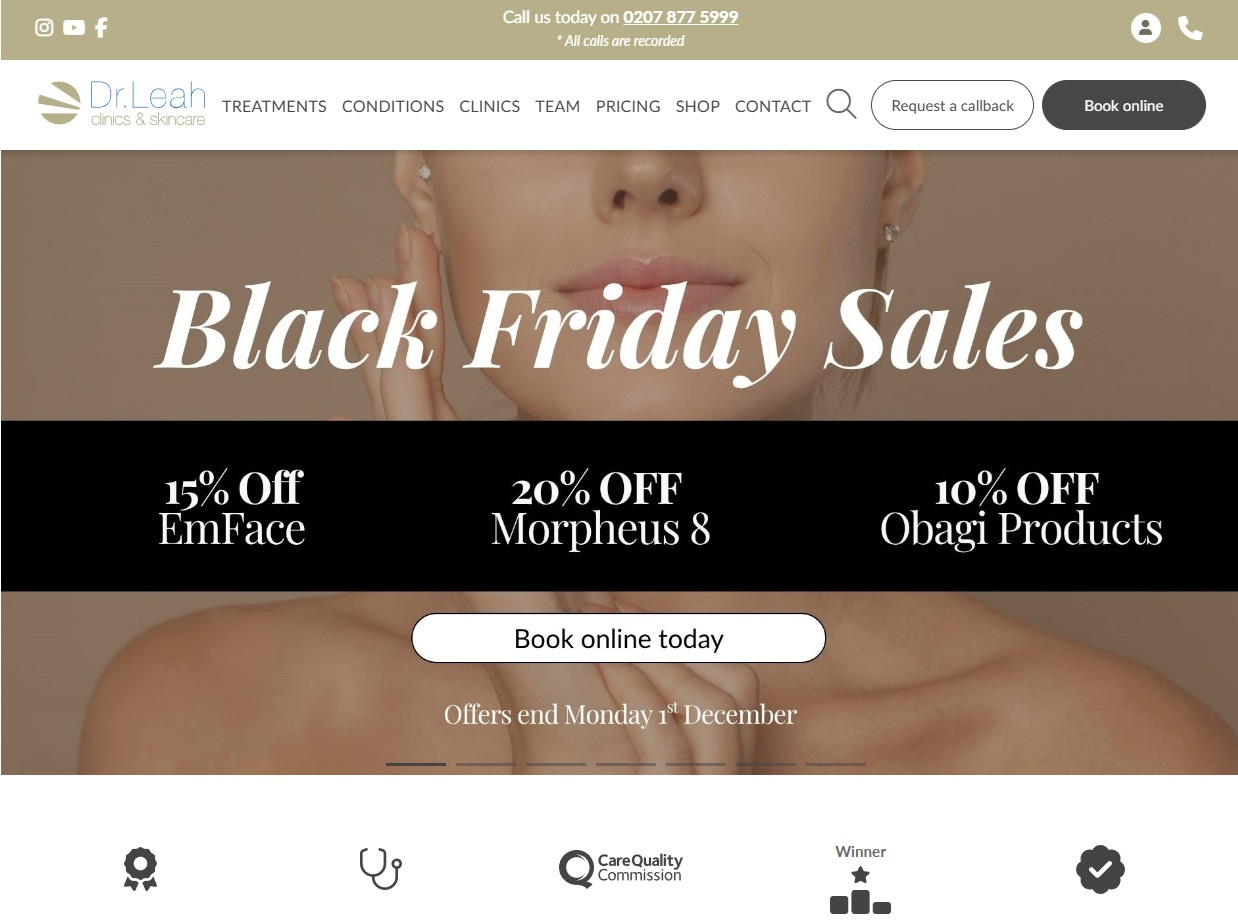Viewport: 1238px width, 921px height.
Task: Click the phone call icon
Action: click(x=1190, y=28)
